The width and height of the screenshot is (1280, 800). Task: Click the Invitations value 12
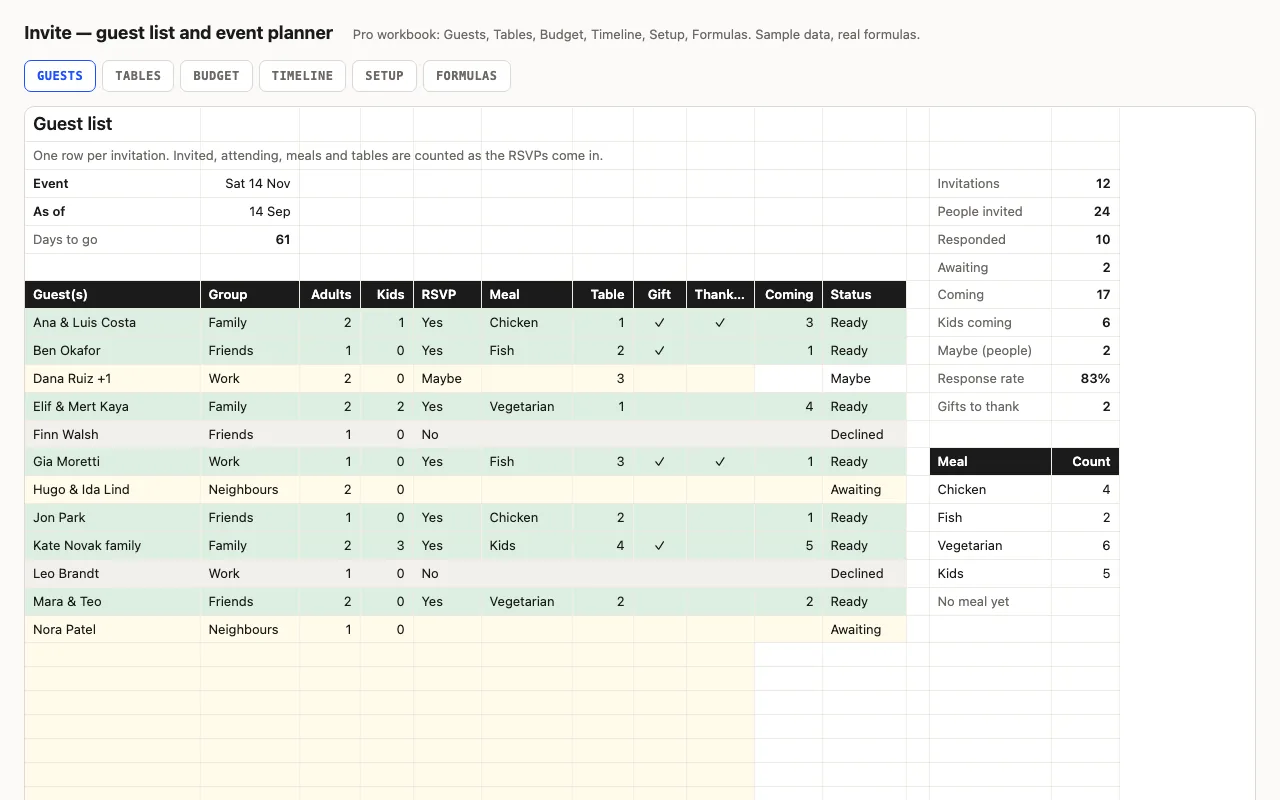1085,184
